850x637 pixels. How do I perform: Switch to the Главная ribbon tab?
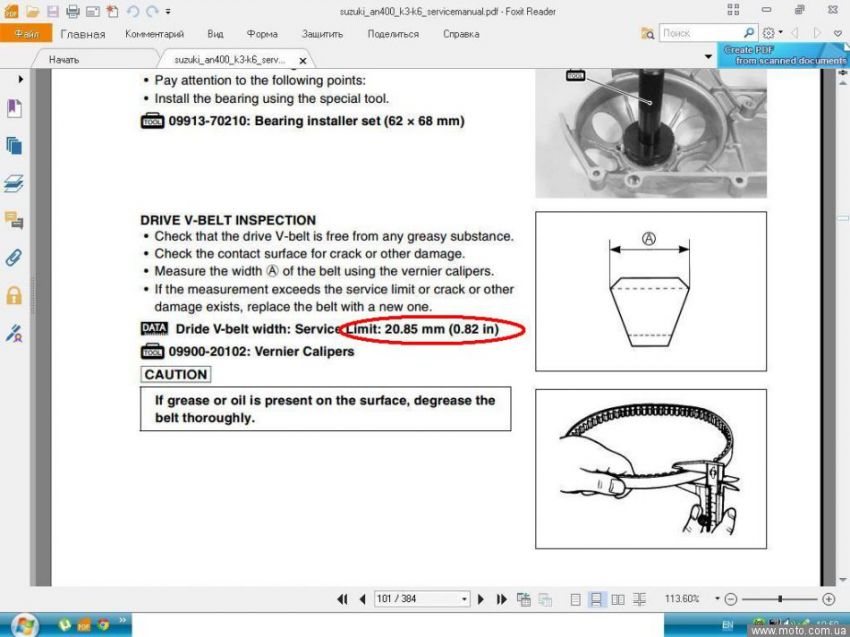tap(83, 34)
